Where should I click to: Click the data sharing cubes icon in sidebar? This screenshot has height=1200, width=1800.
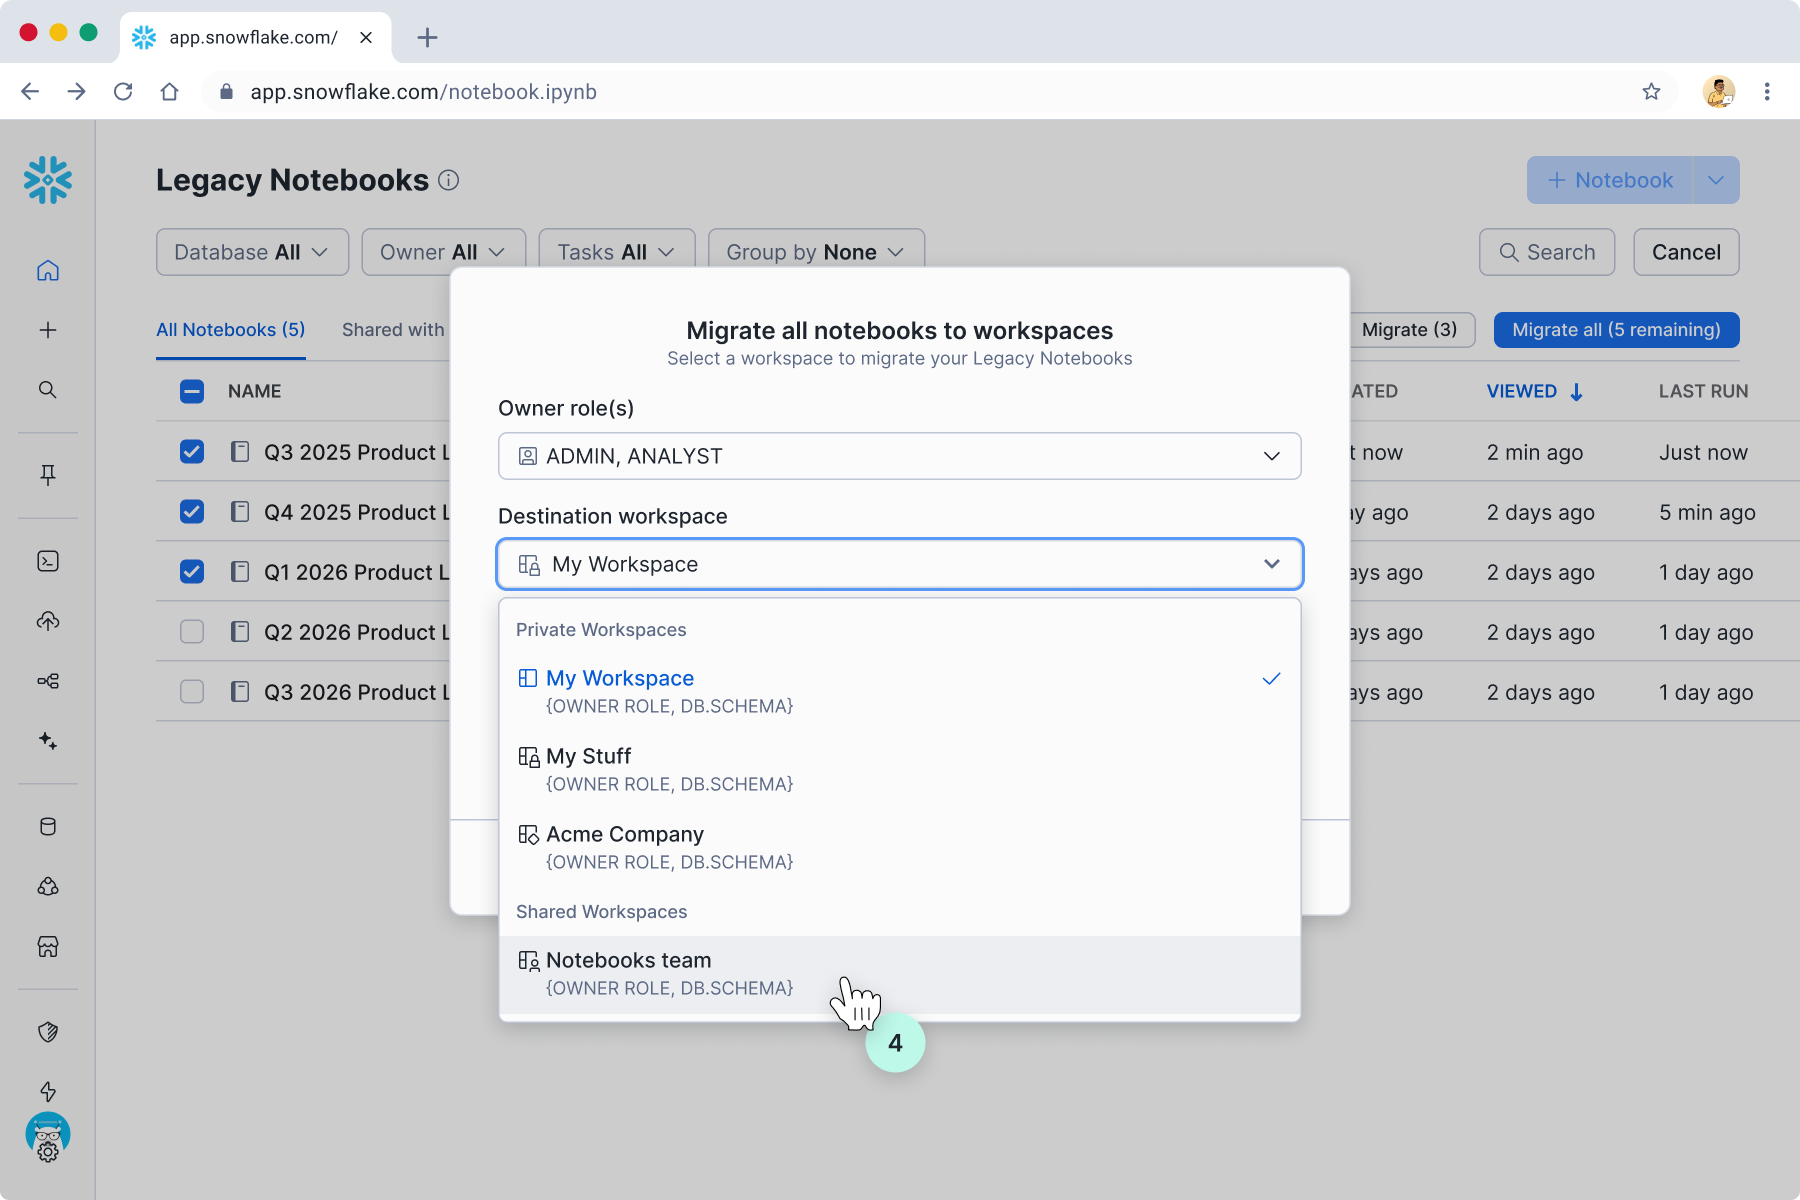click(48, 886)
